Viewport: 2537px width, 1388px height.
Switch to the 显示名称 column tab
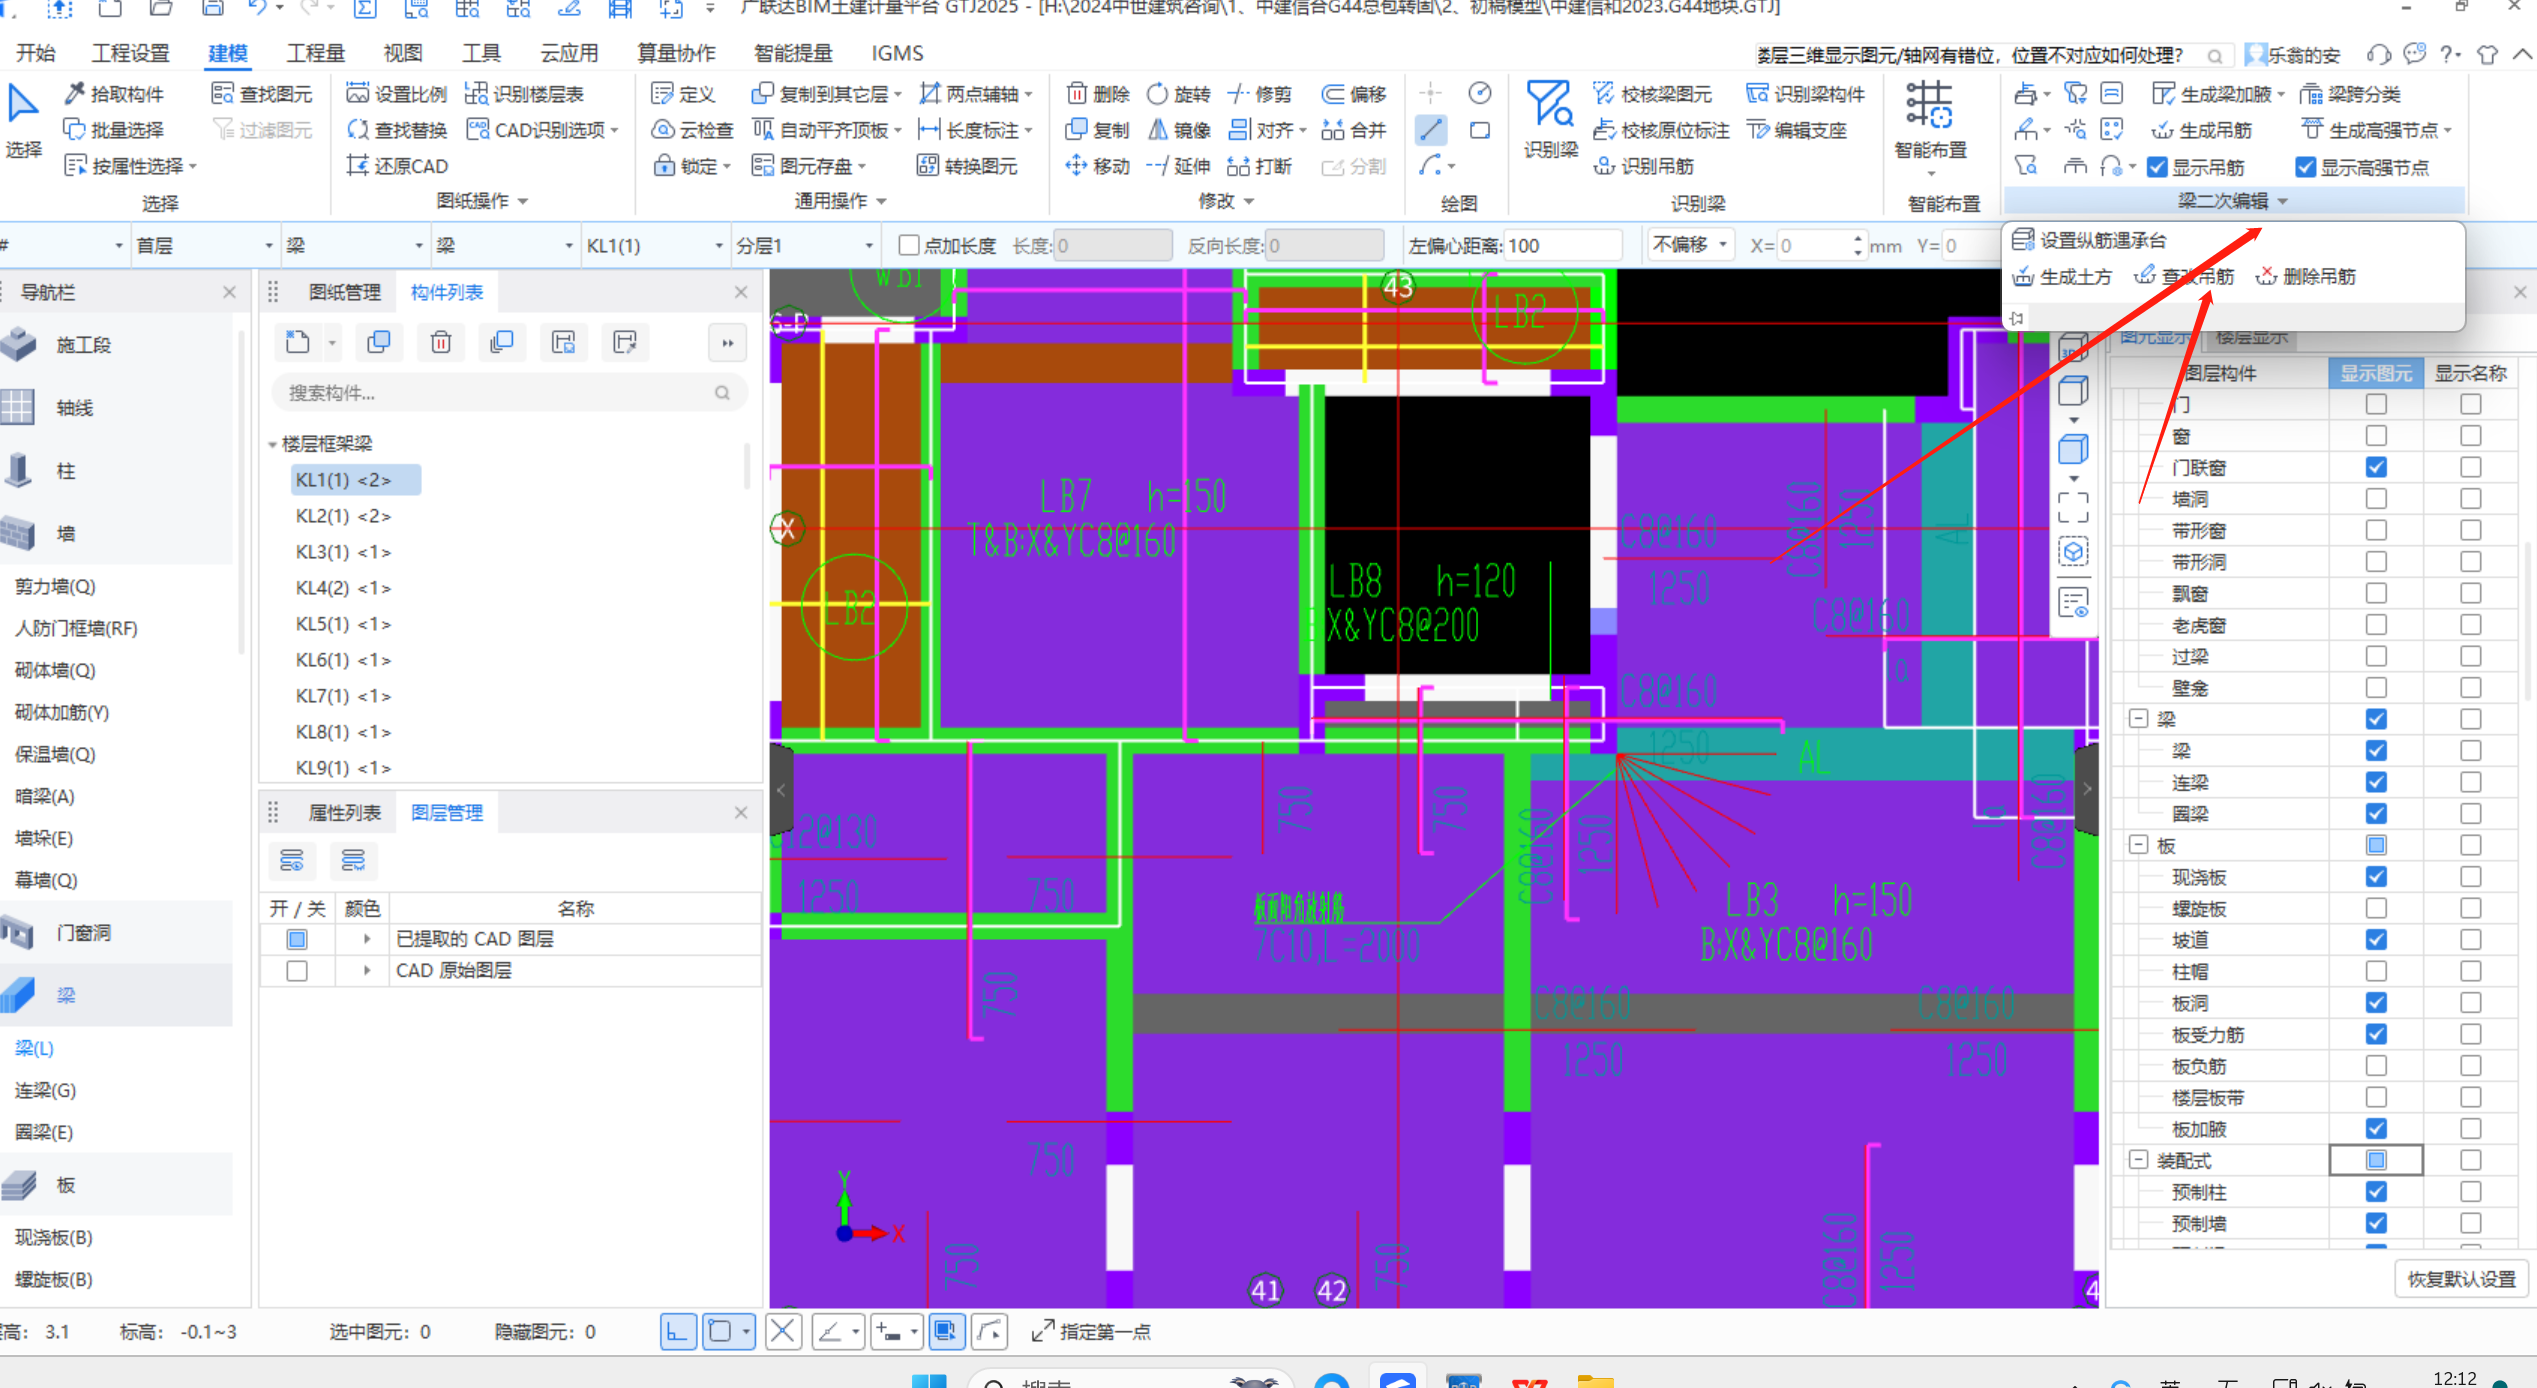tap(2470, 373)
